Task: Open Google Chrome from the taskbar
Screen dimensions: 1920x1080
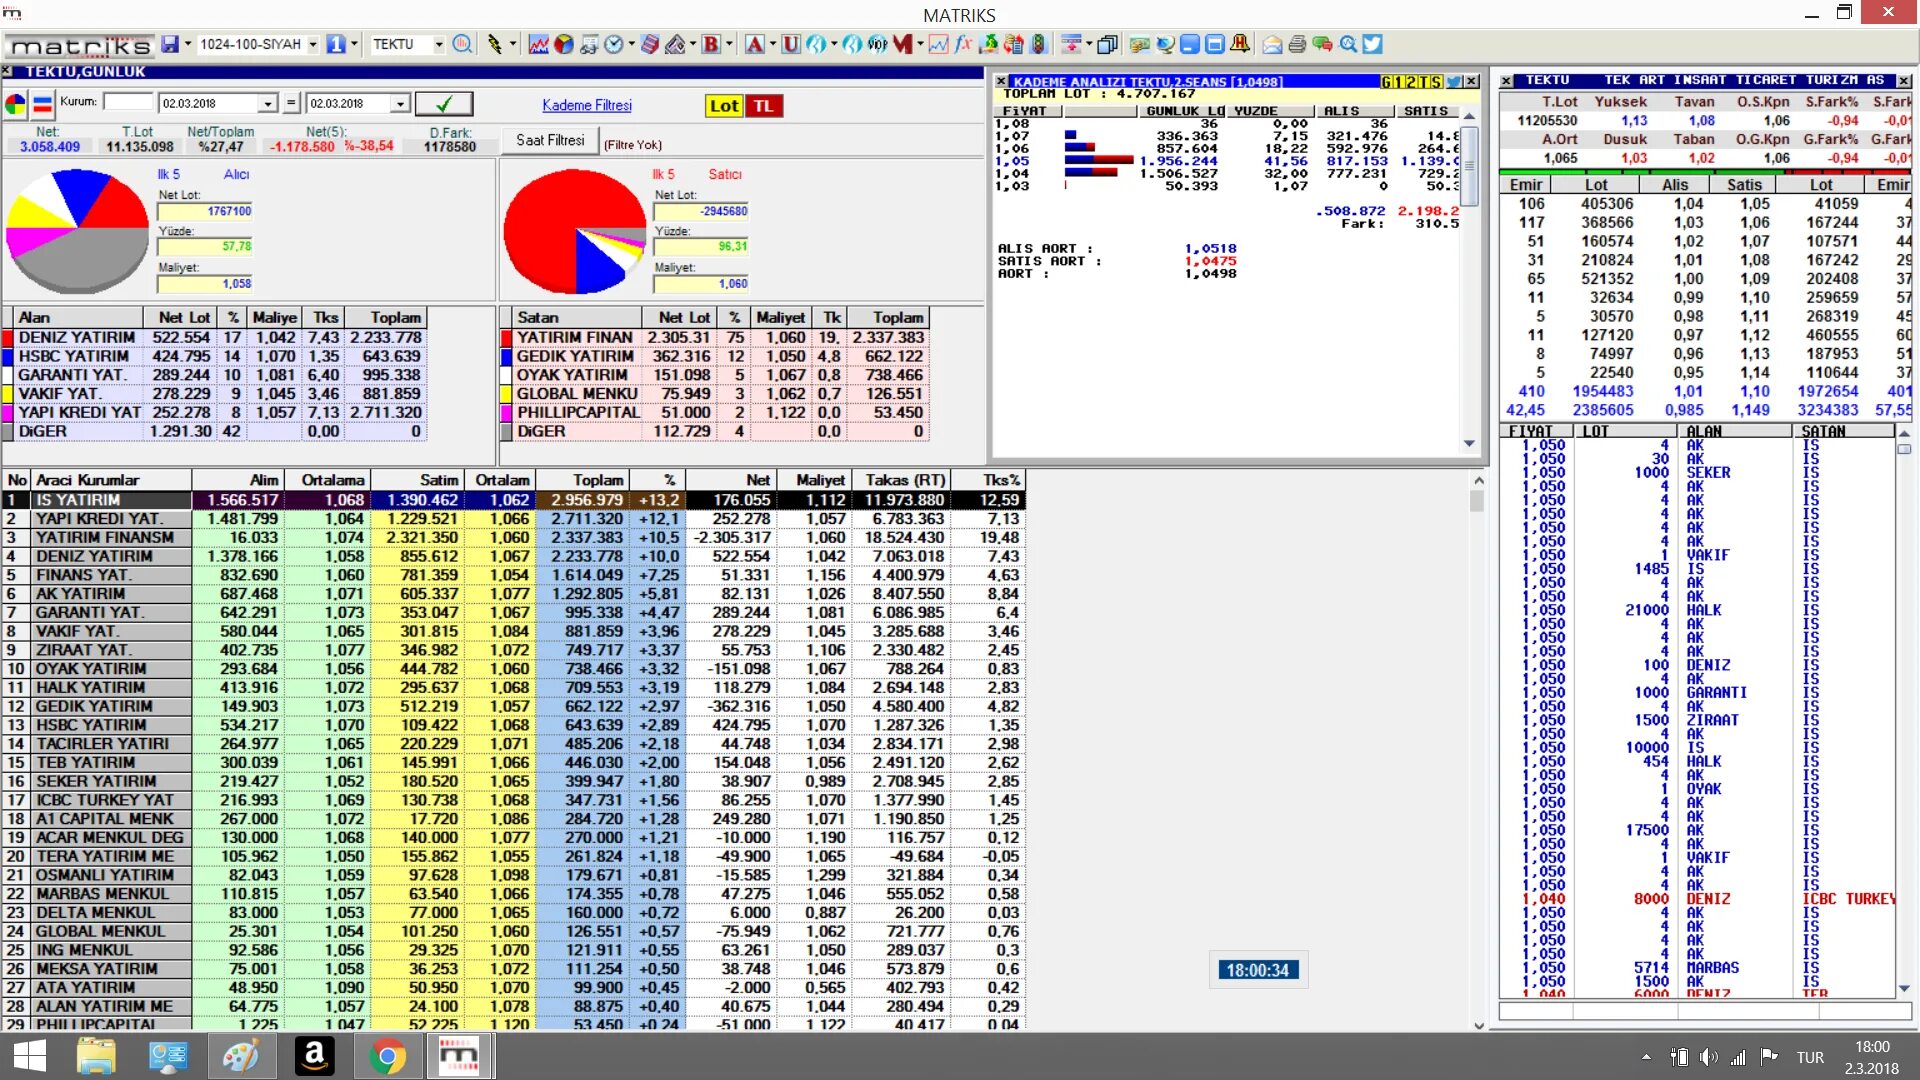Action: [387, 1056]
